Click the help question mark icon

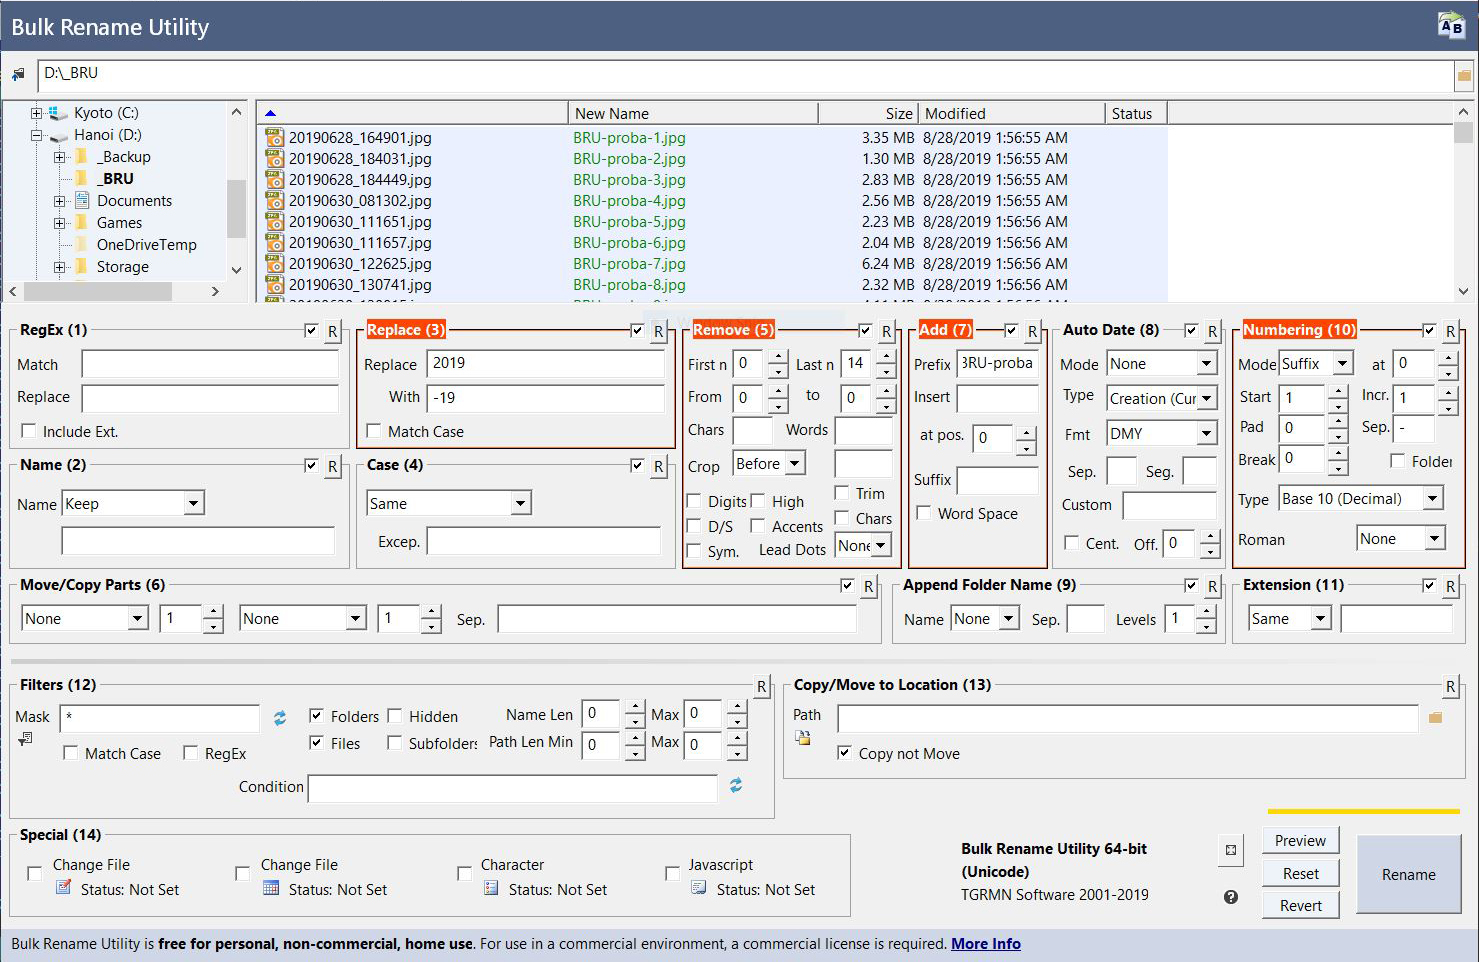[1231, 897]
